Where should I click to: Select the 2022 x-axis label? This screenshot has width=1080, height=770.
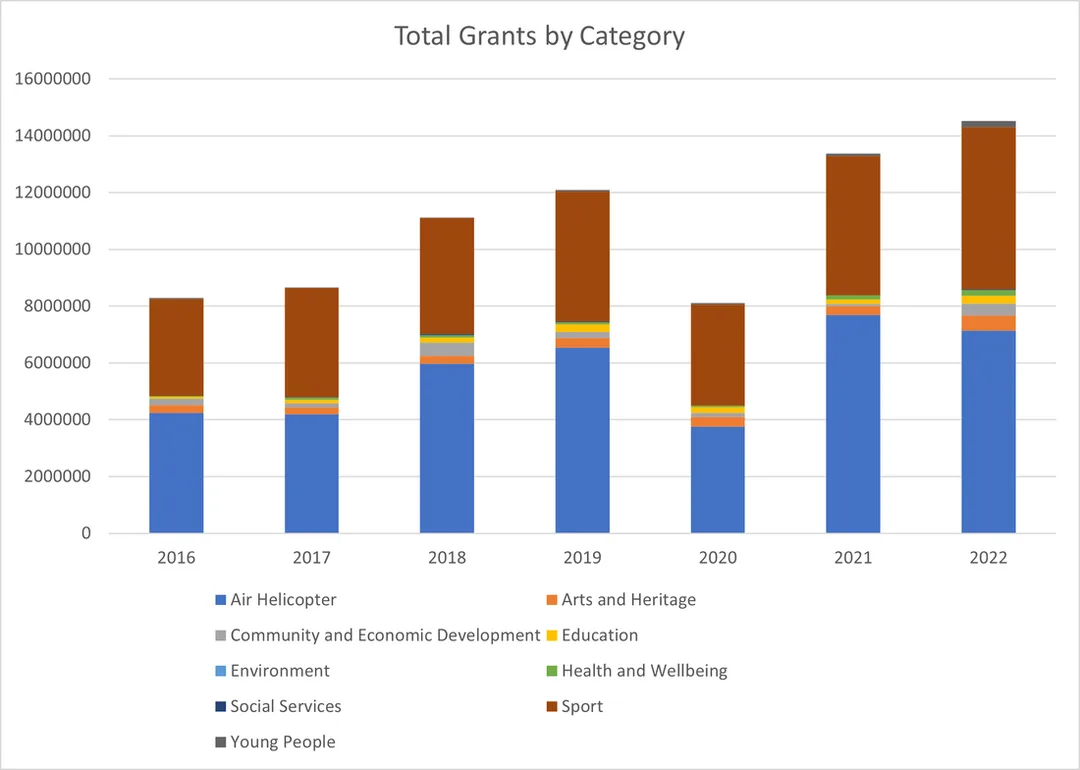coord(988,558)
